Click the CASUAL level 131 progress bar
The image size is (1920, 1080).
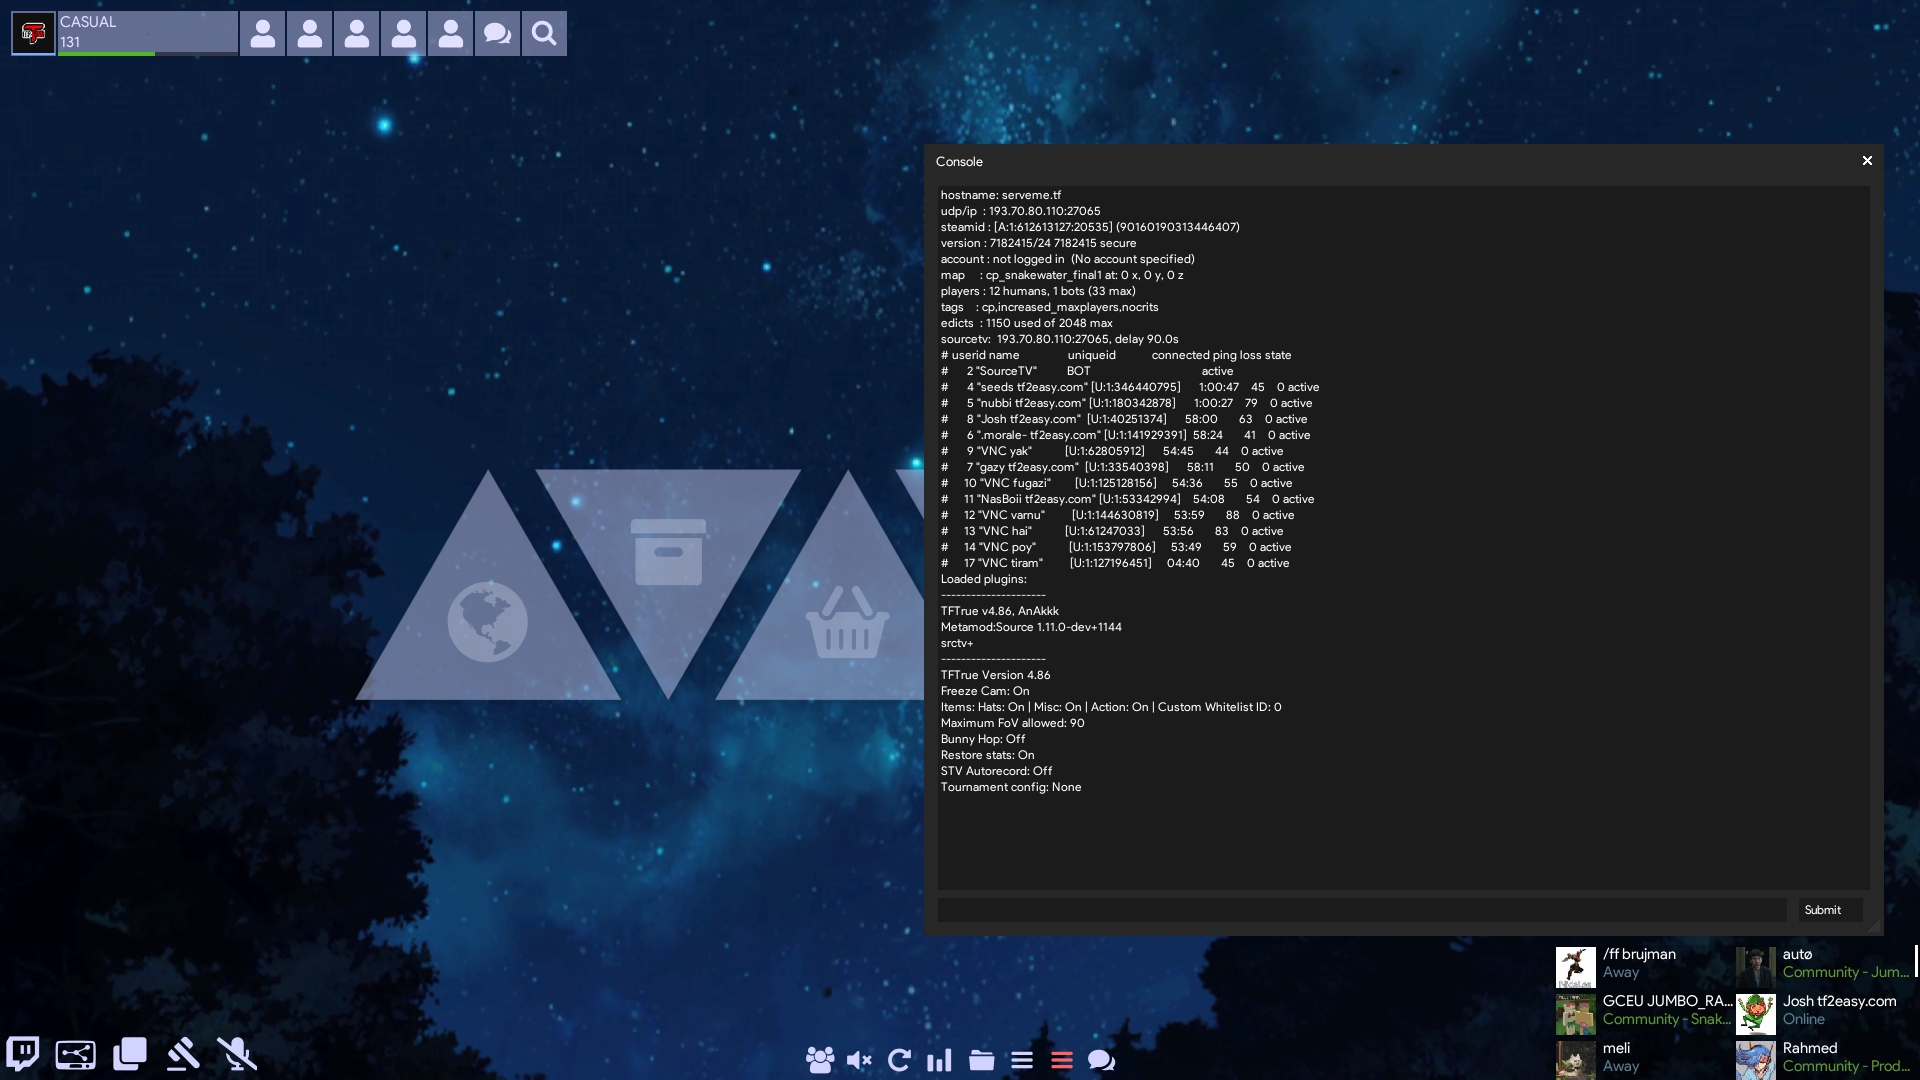pos(147,33)
